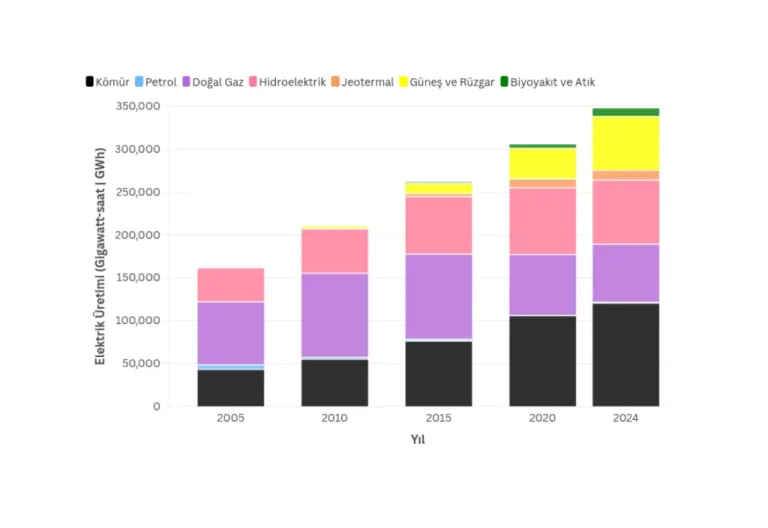
Task: Click the pink hydro segment of 2005 bar
Action: pyautogui.click(x=231, y=285)
